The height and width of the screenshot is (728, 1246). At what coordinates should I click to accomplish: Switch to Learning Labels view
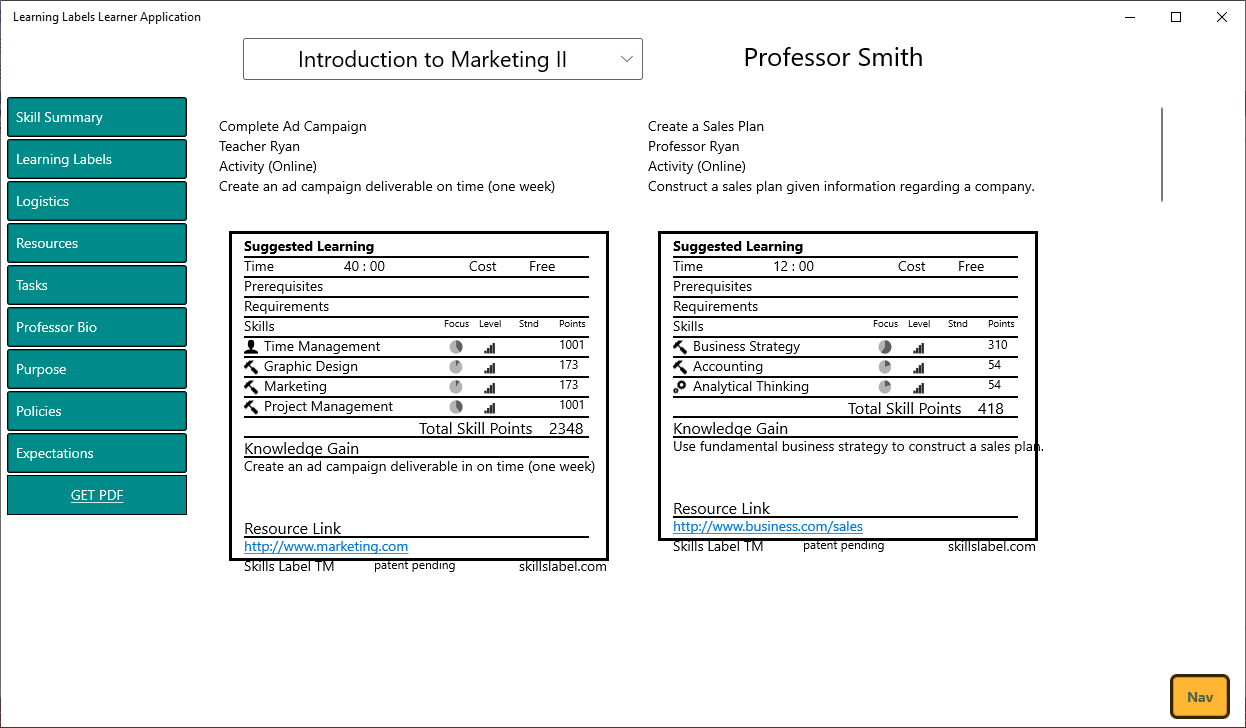click(x=97, y=159)
